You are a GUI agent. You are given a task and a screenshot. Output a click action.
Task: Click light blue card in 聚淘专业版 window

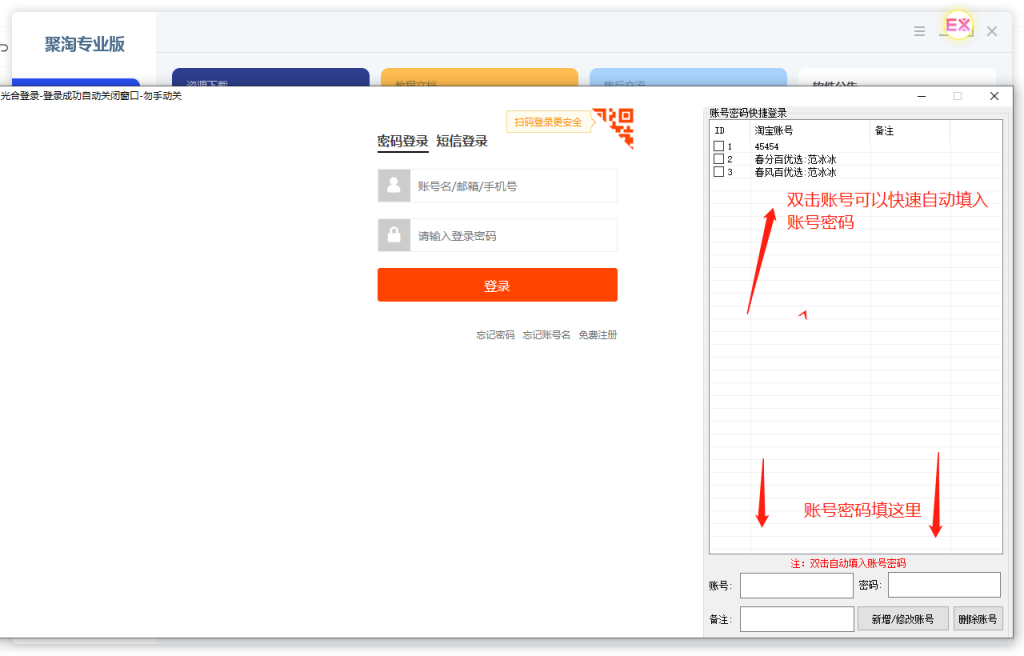point(688,77)
